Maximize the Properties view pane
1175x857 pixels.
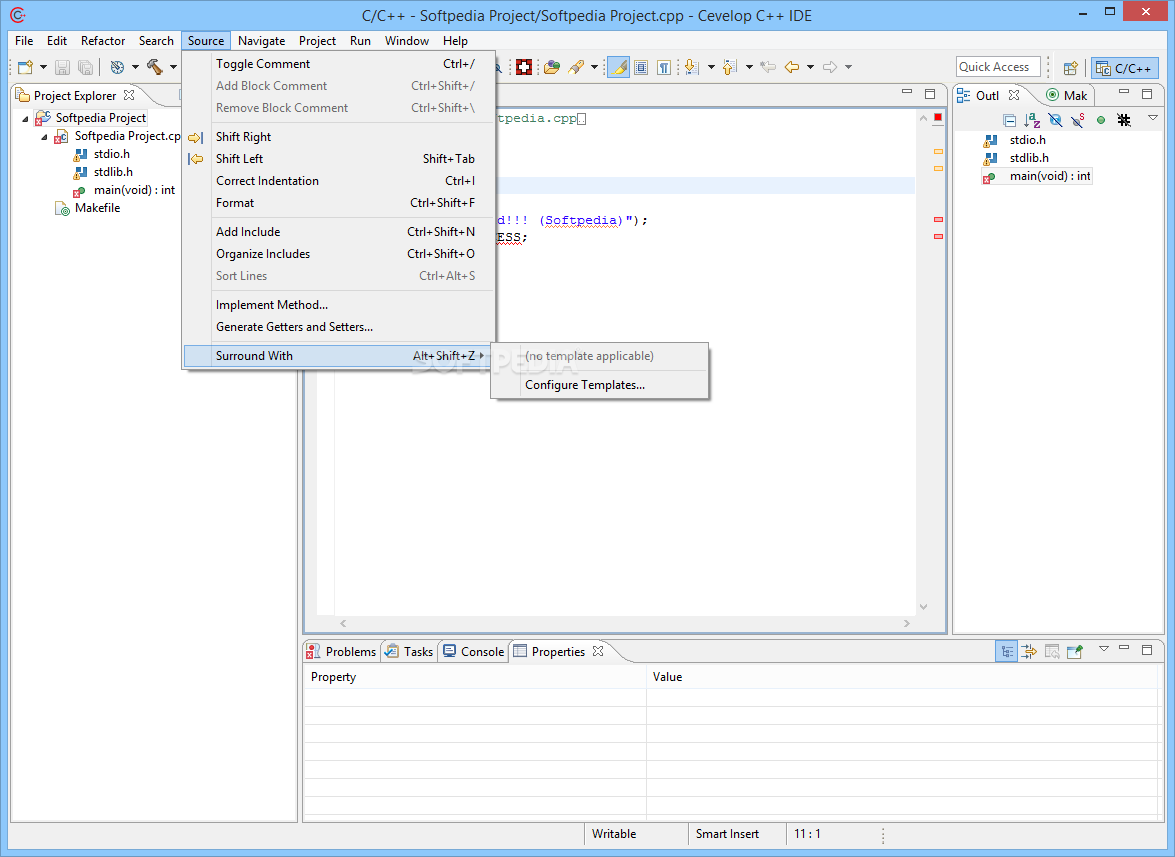click(x=1147, y=649)
